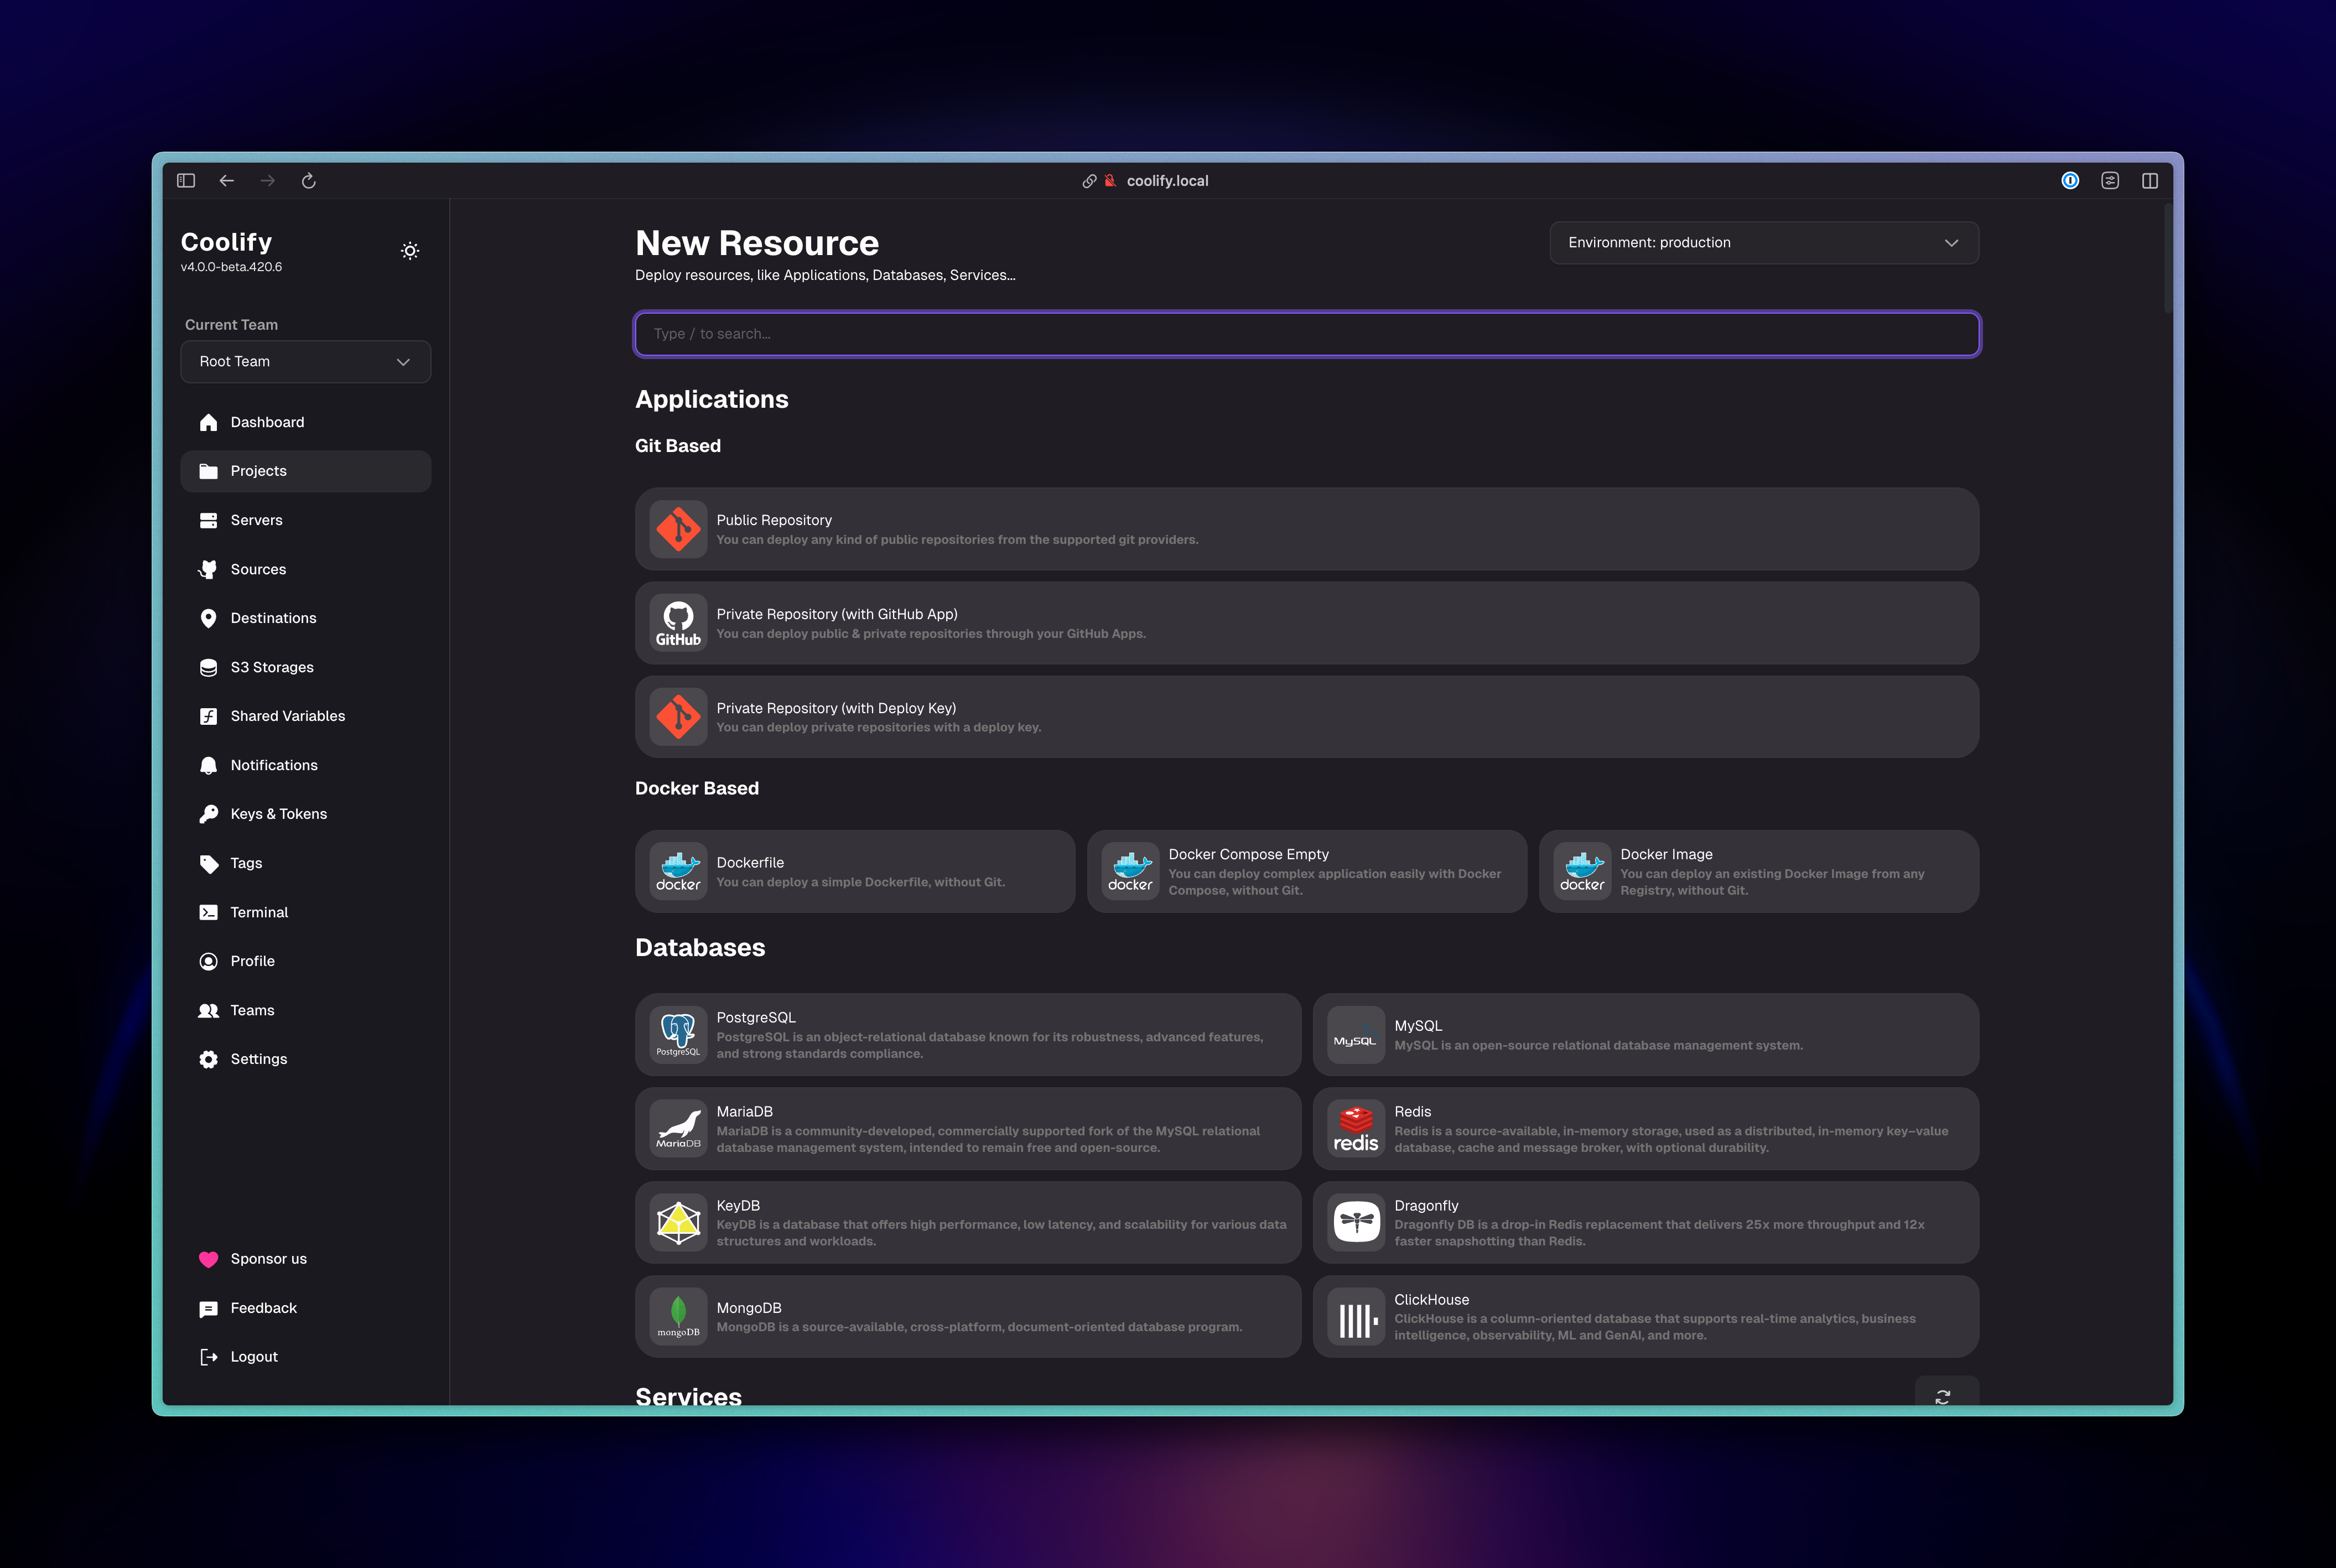Viewport: 2336px width, 1568px height.
Task: Open S3 Storages from the sidebar icon
Action: click(x=208, y=667)
